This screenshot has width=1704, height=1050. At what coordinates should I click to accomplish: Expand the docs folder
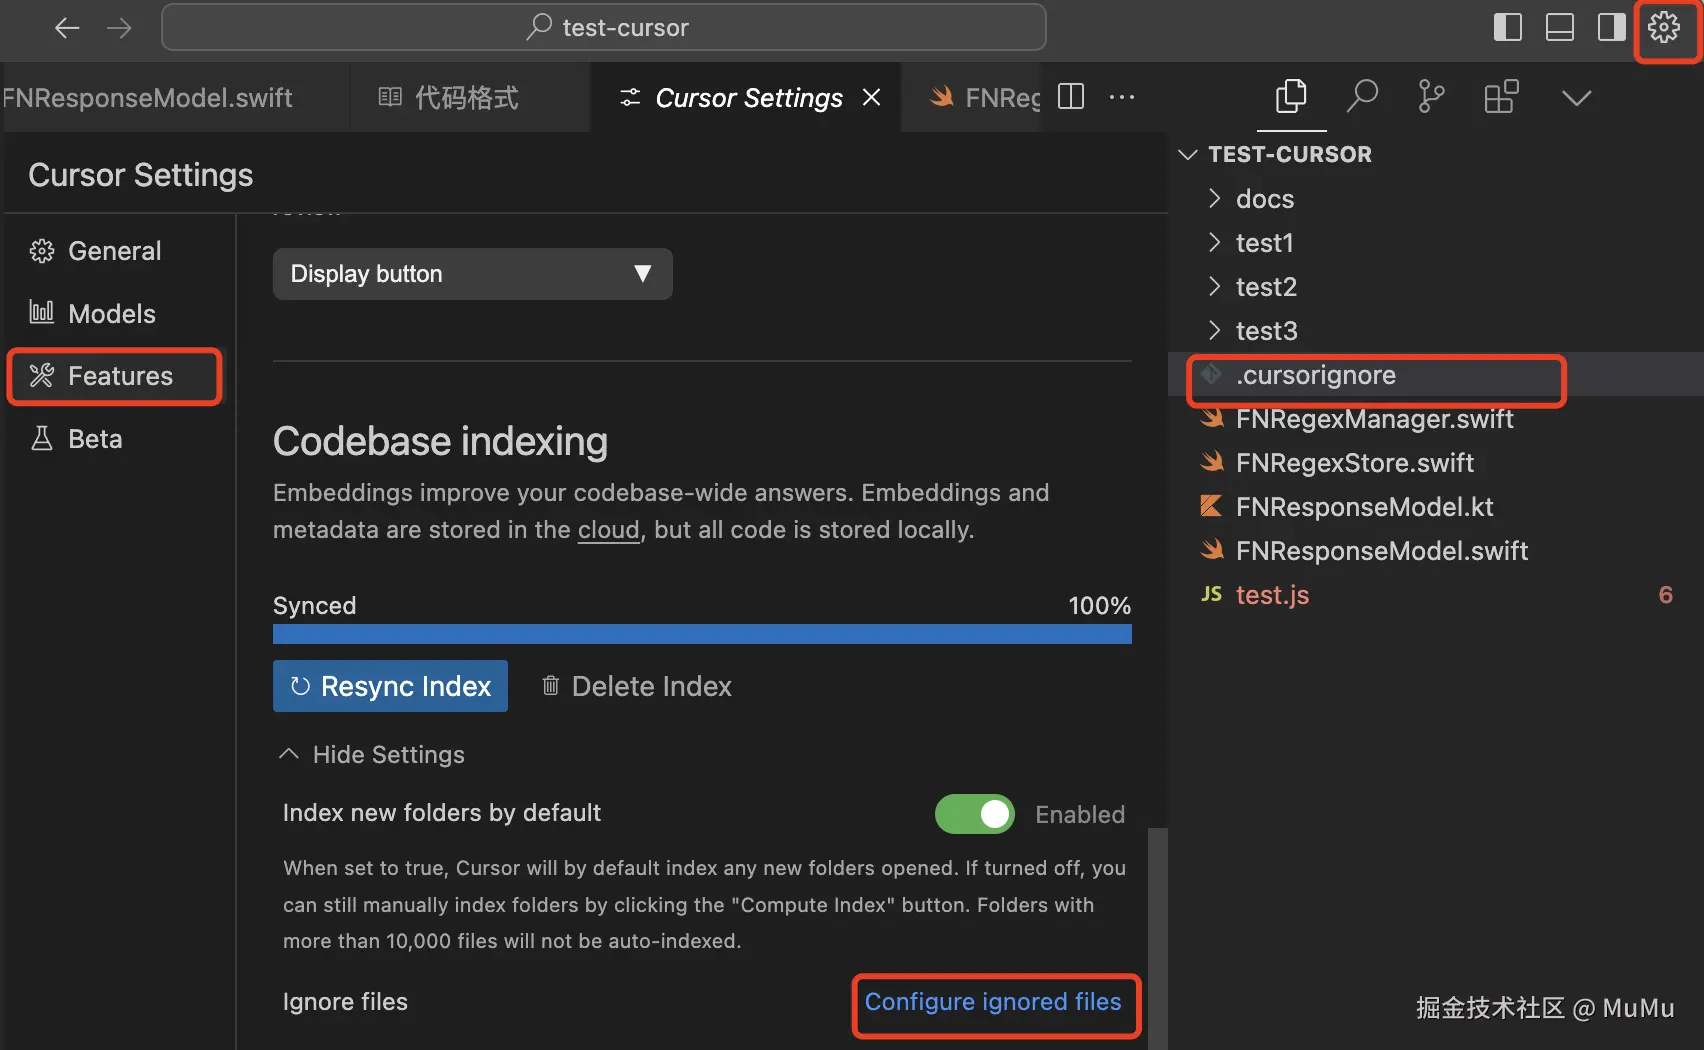[1265, 199]
